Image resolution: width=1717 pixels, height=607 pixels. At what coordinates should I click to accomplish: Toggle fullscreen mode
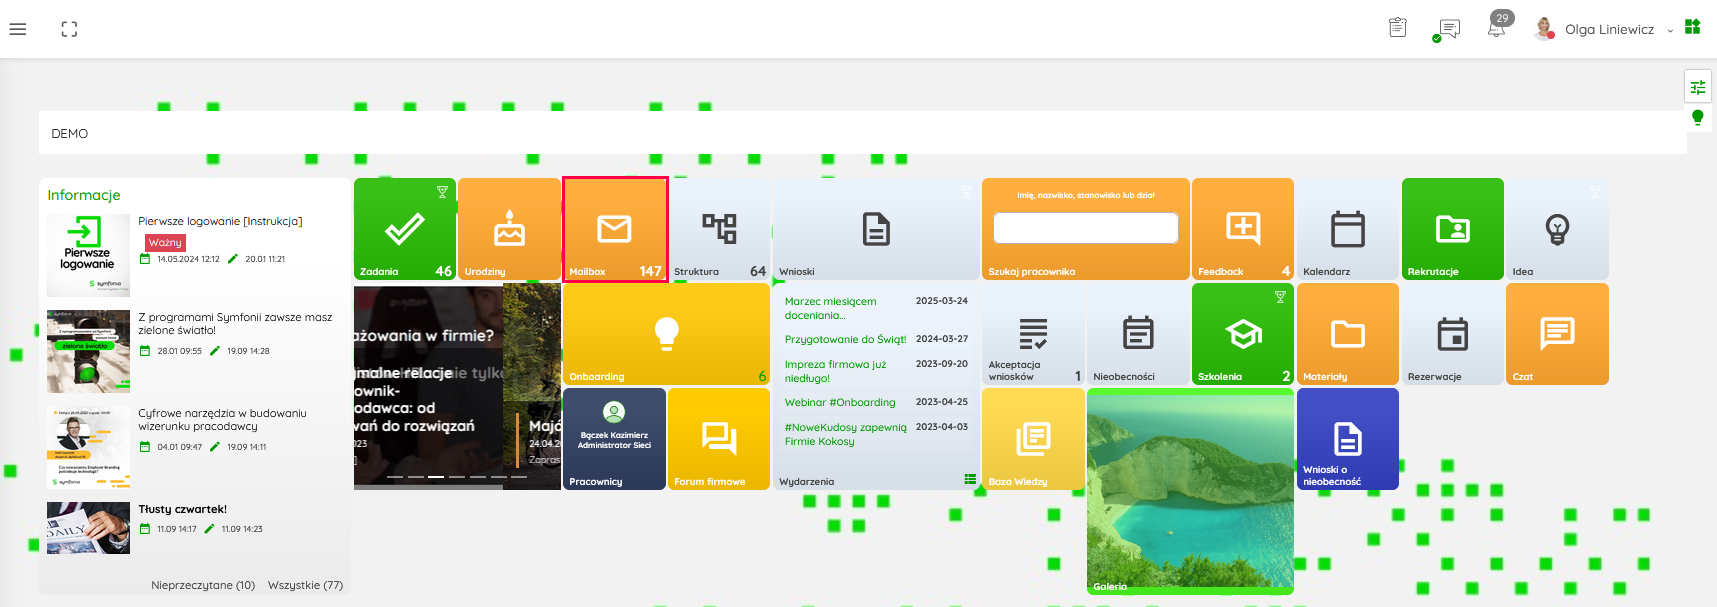(x=69, y=29)
